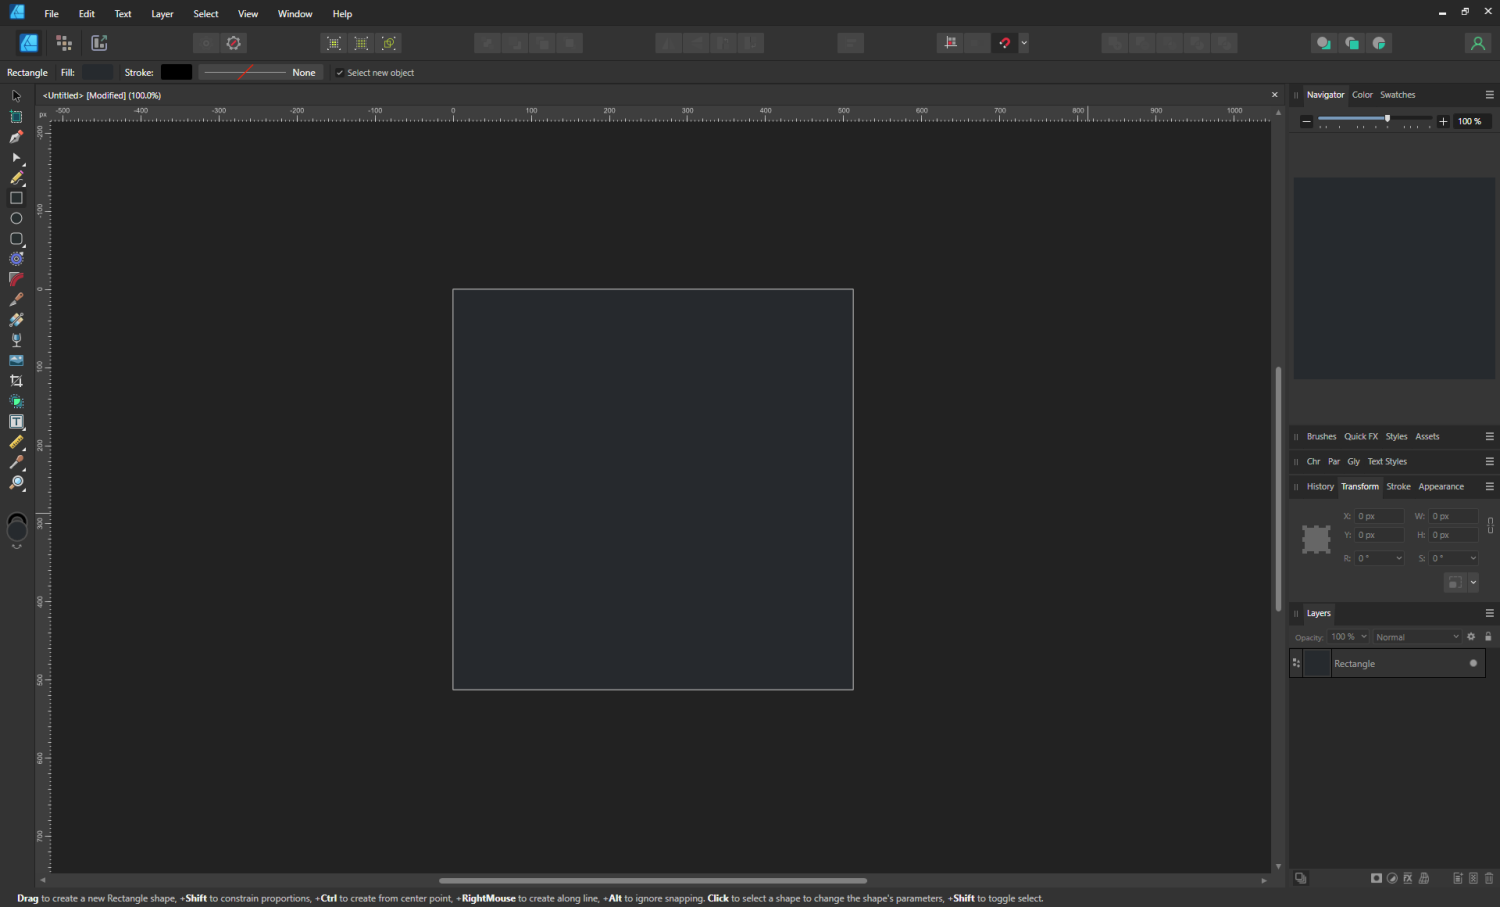Hide the Rectangle layer visibility dot
1500x907 pixels.
point(1472,663)
